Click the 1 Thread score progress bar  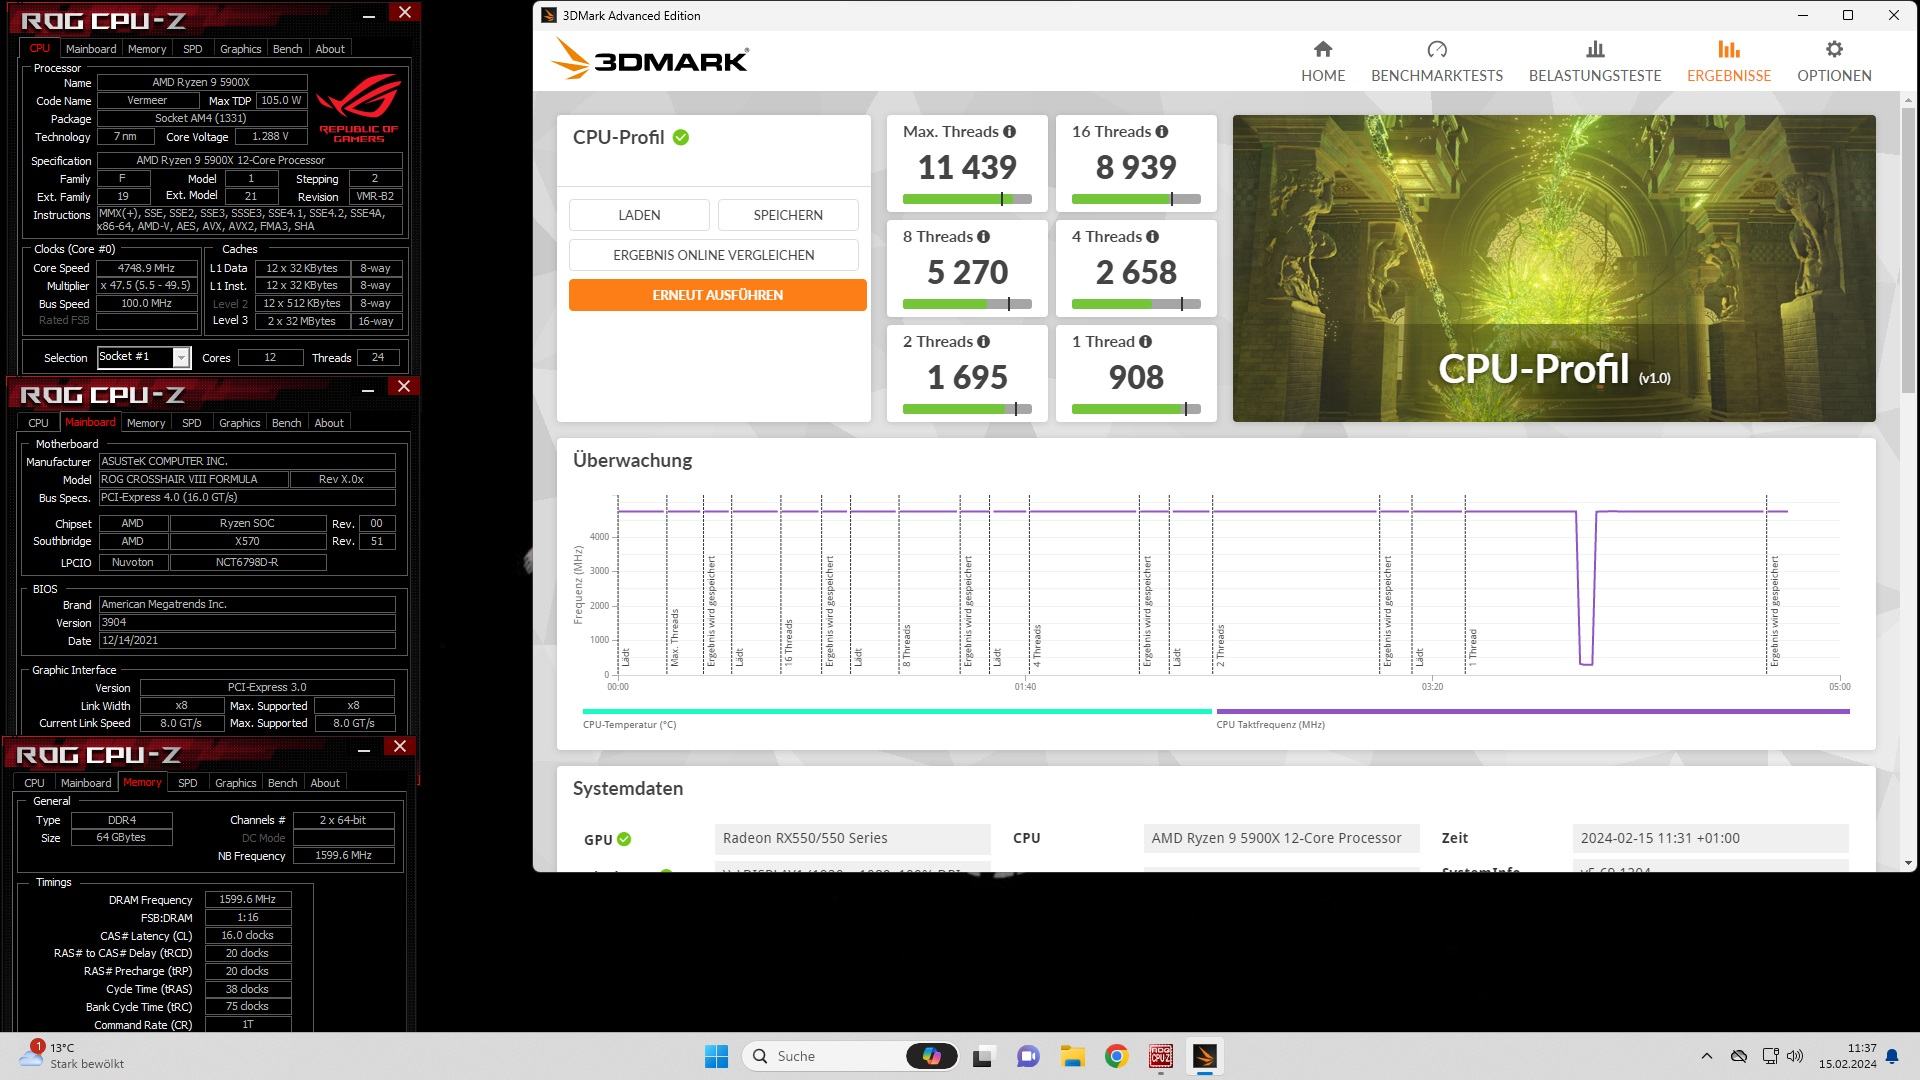[1136, 409]
